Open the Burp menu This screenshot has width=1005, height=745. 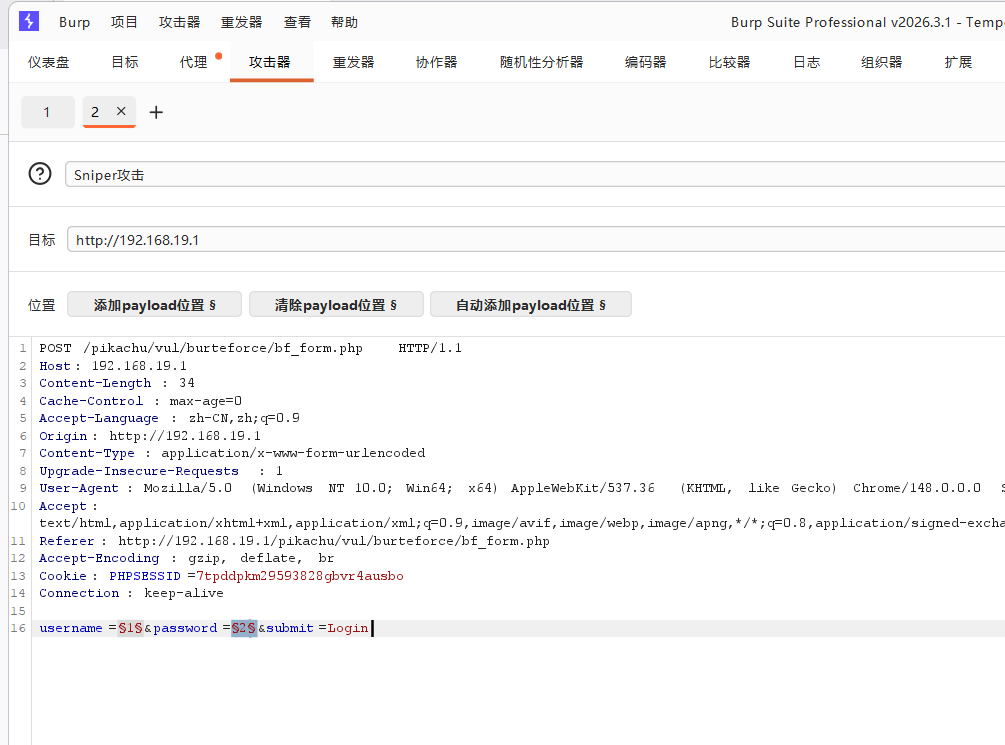click(74, 22)
